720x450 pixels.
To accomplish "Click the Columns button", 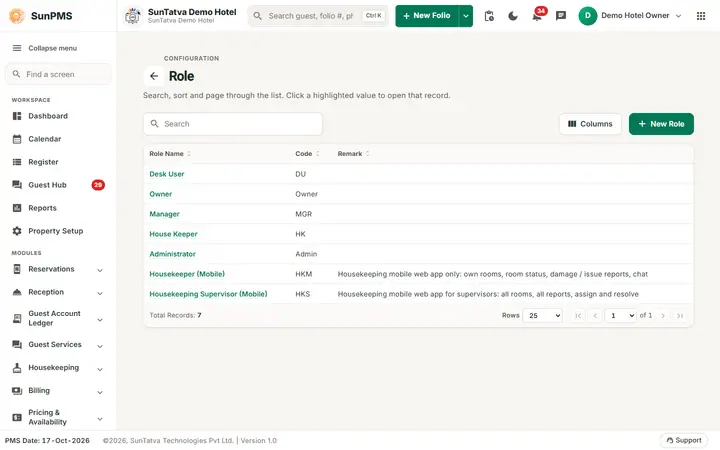I will click(x=590, y=124).
